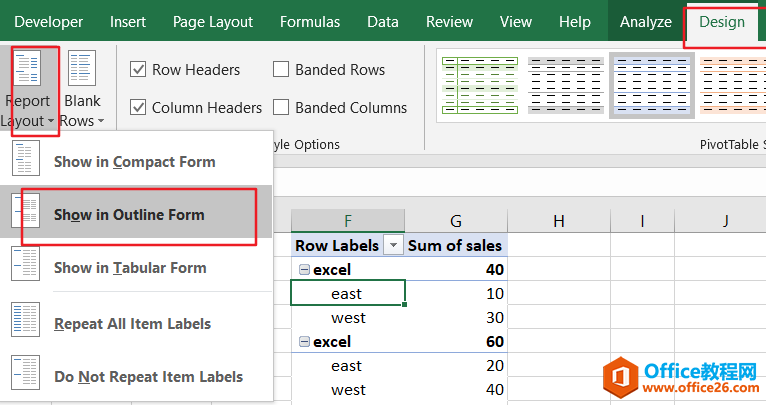Image resolution: width=766 pixels, height=405 pixels.
Task: Select column H header
Action: (558, 220)
